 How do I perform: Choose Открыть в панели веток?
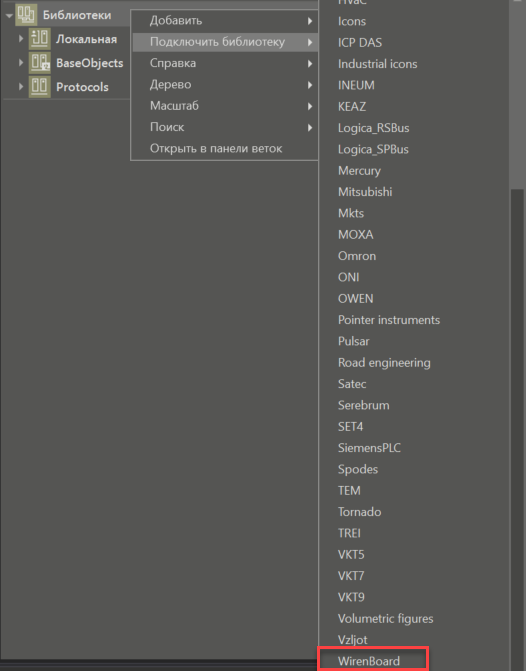[x=225, y=148]
